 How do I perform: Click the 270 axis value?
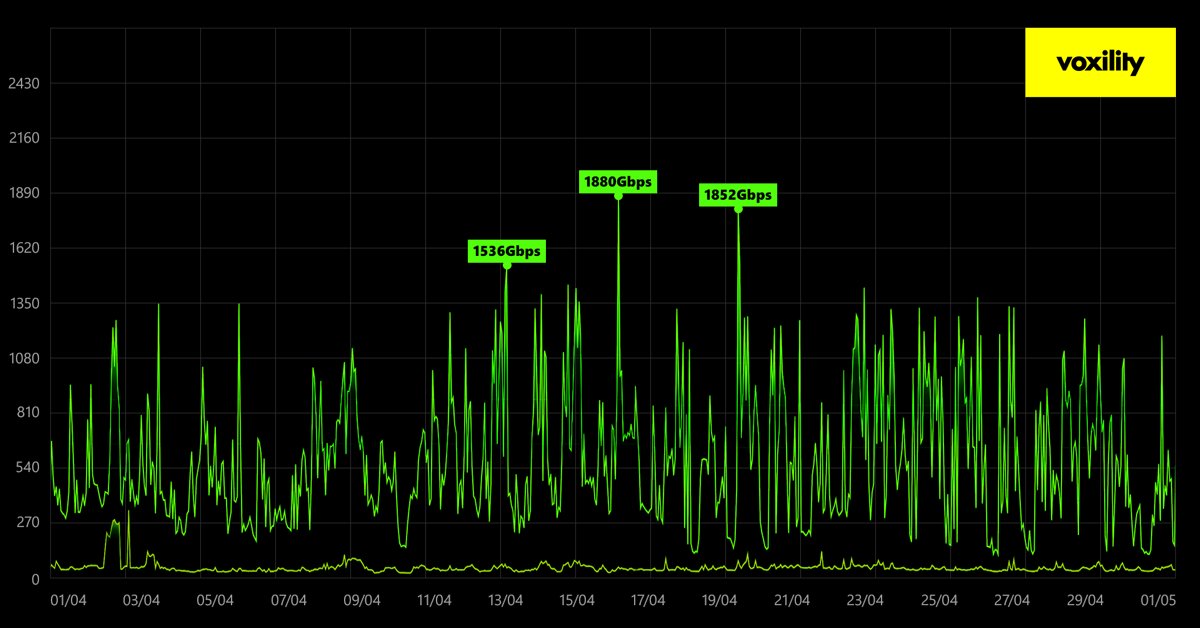point(26,522)
